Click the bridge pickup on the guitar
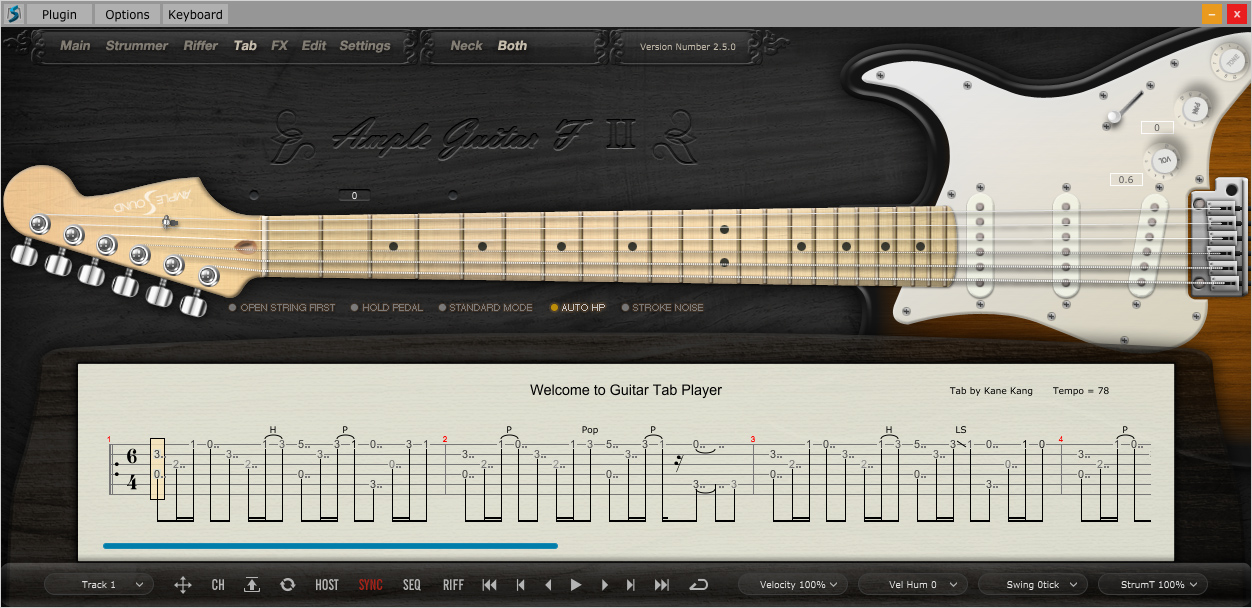1252x608 pixels. tap(1149, 244)
